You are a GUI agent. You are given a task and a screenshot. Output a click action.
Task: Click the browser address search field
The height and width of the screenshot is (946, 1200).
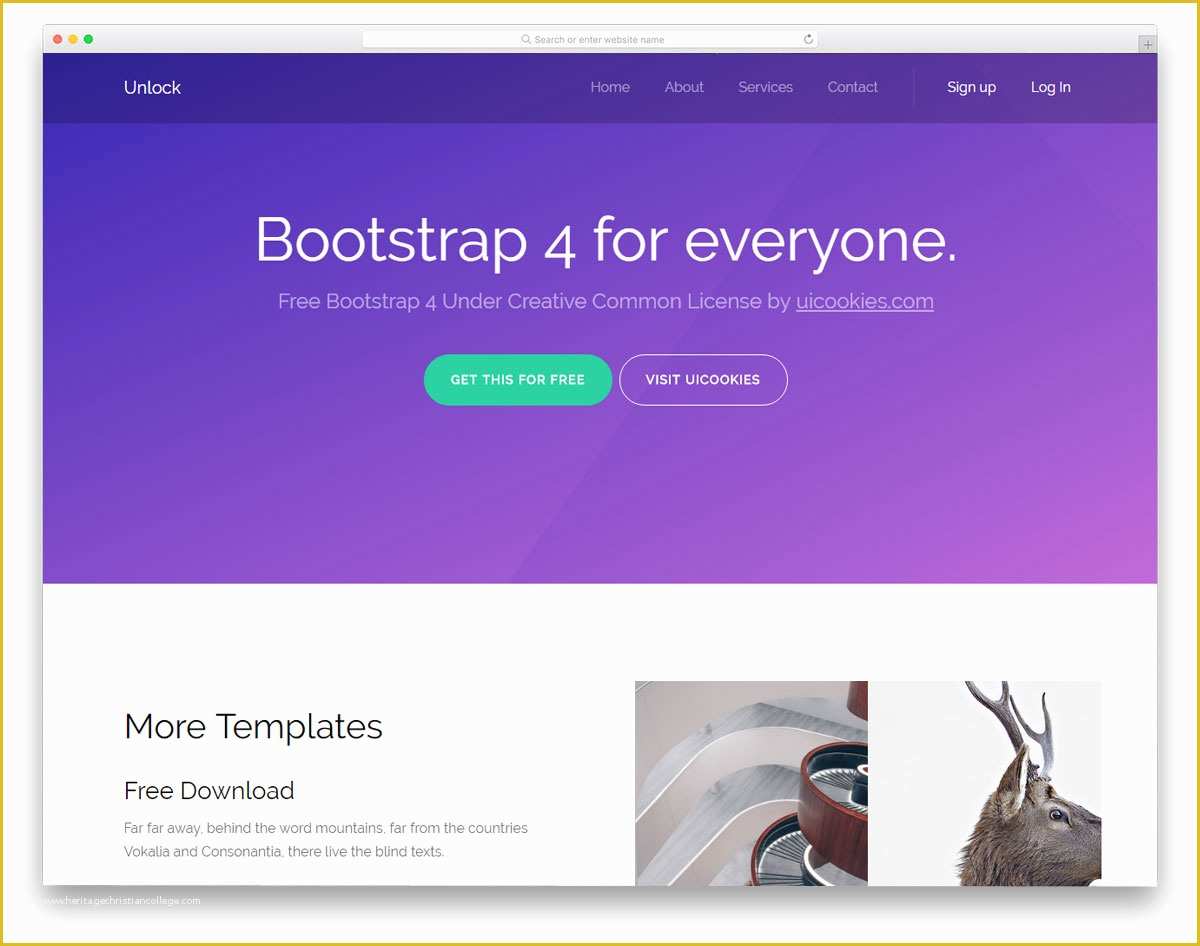pos(590,39)
